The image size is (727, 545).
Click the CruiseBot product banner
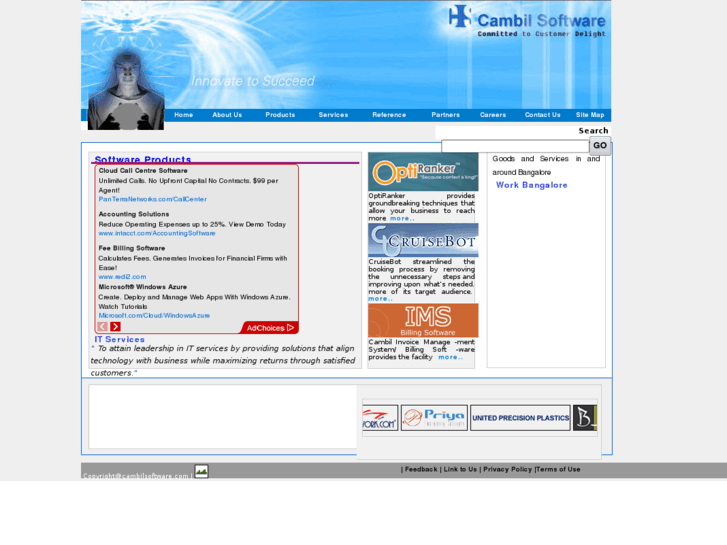(423, 240)
